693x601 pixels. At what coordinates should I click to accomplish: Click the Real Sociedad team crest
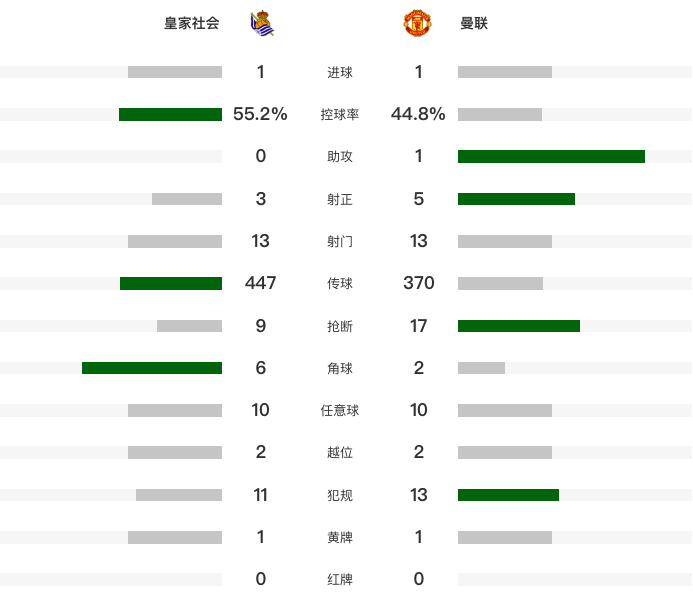262,23
